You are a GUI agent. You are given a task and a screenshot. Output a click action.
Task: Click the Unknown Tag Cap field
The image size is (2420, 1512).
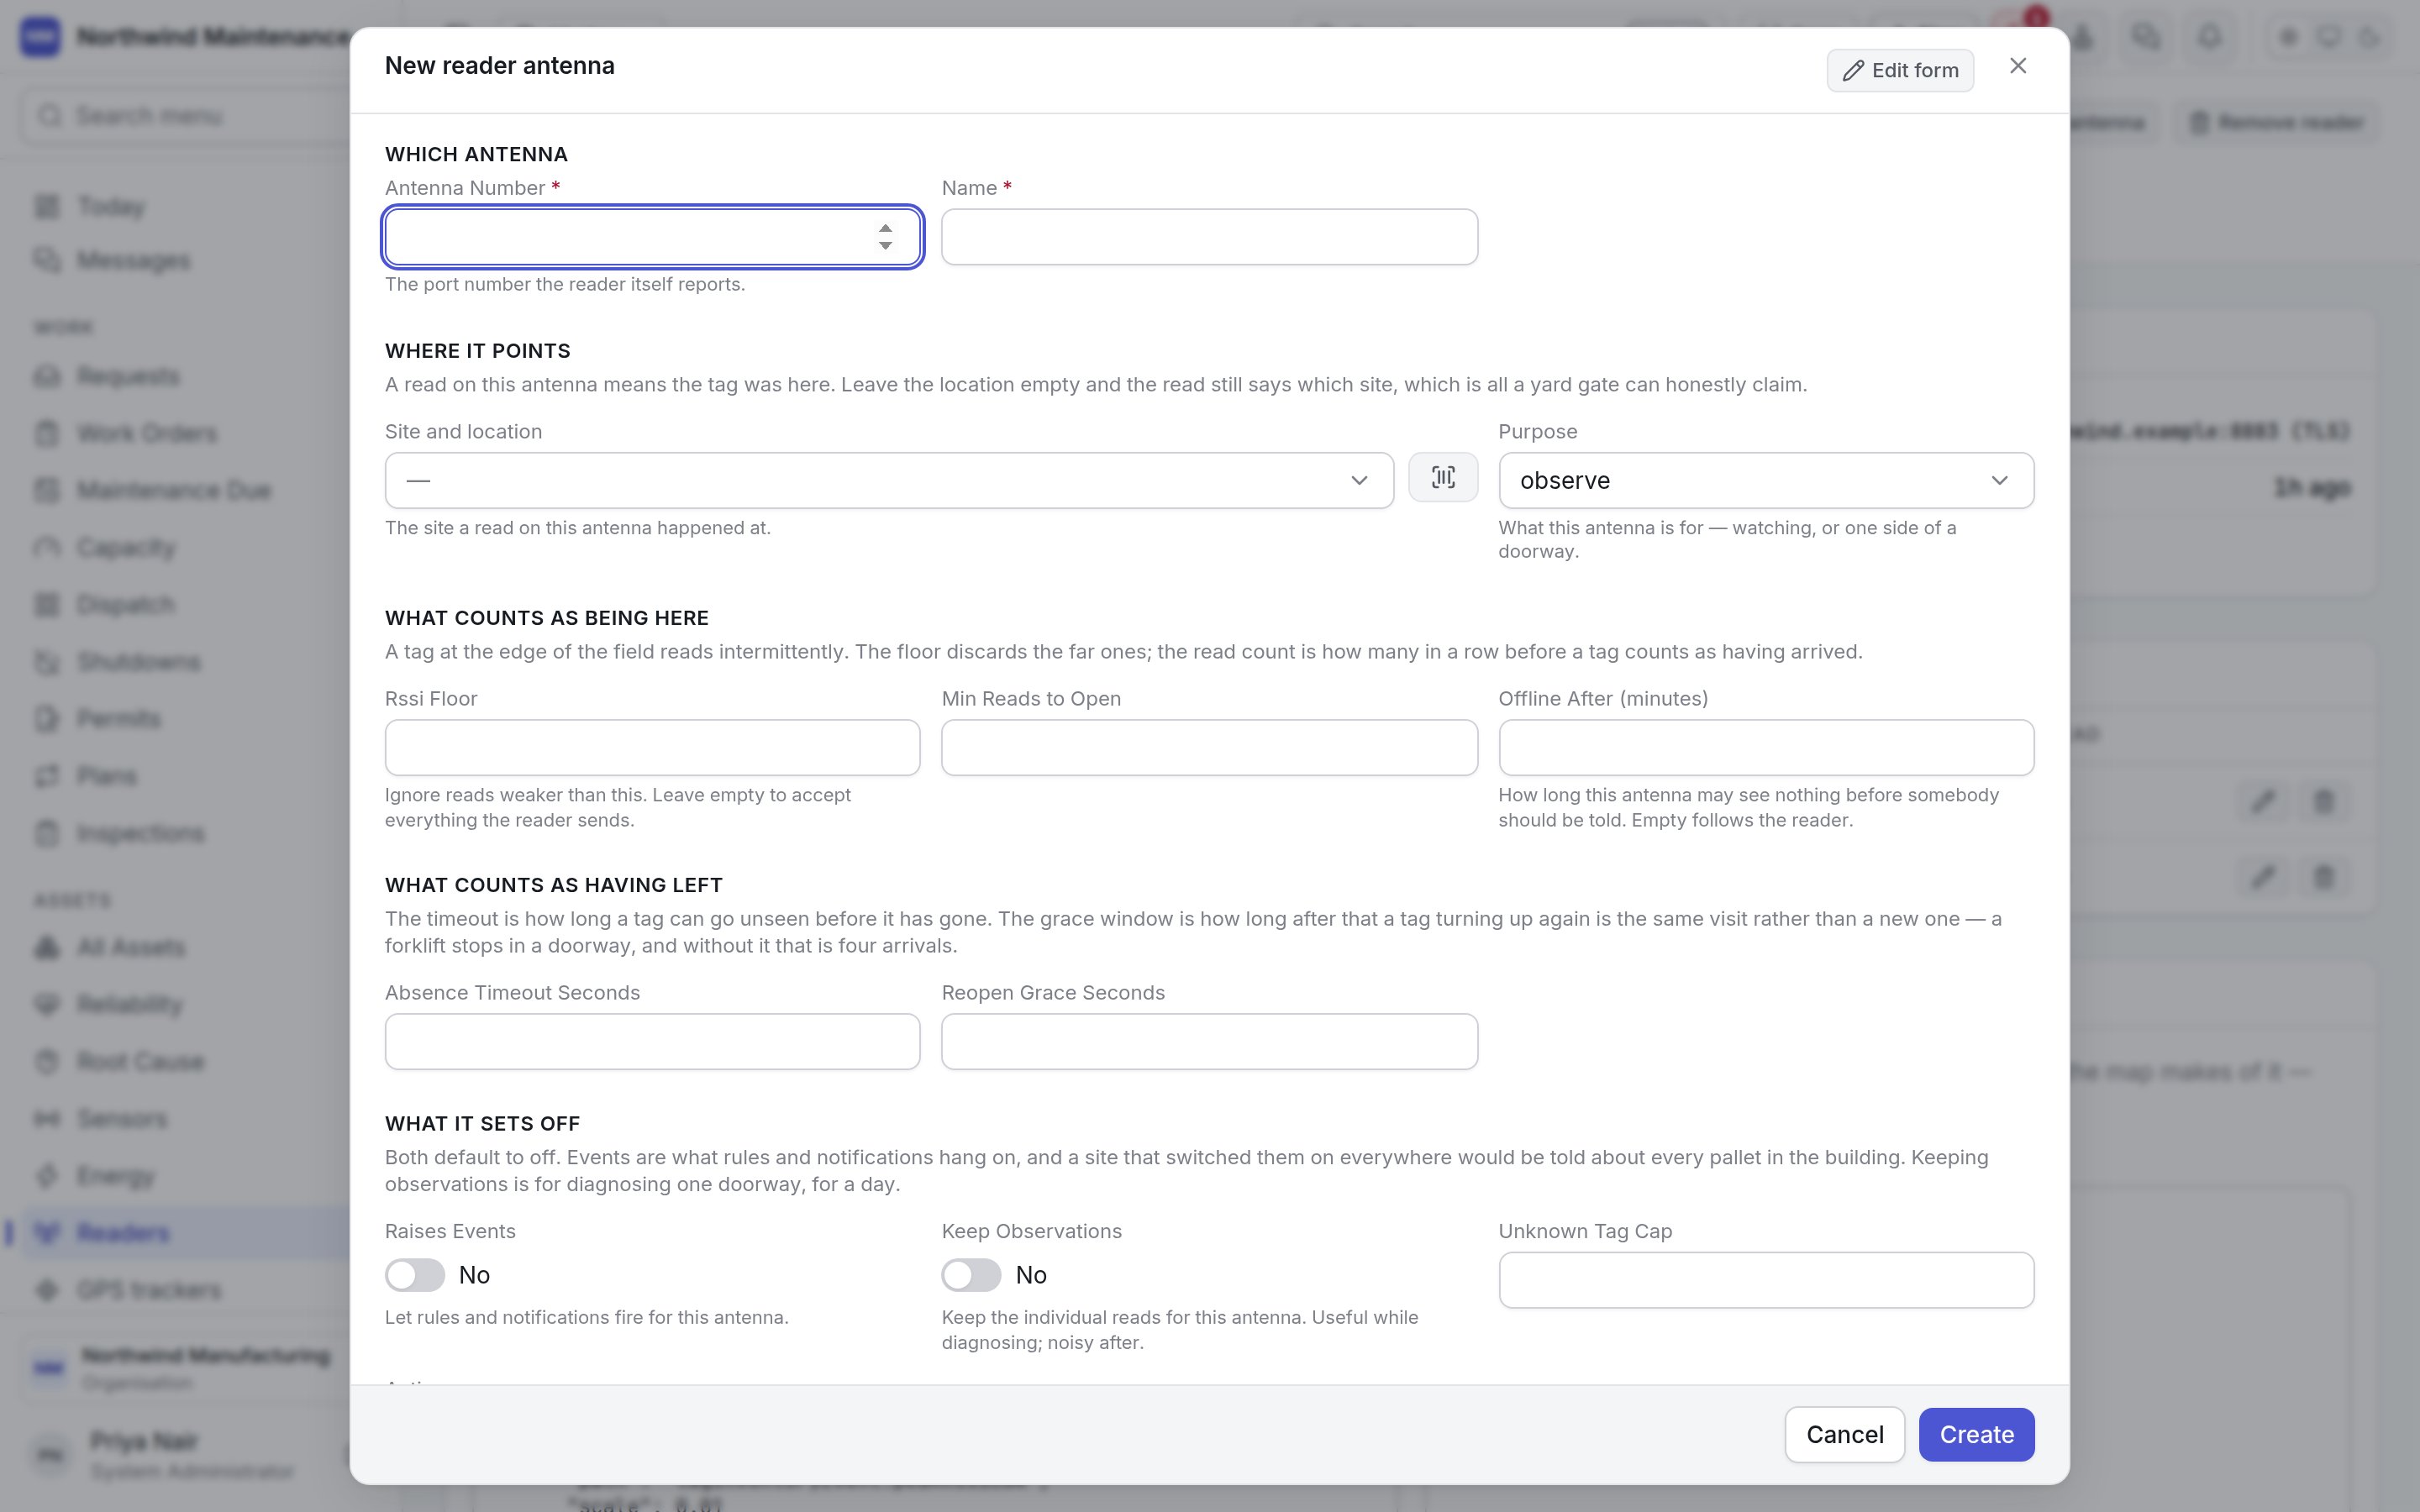(1766, 1280)
